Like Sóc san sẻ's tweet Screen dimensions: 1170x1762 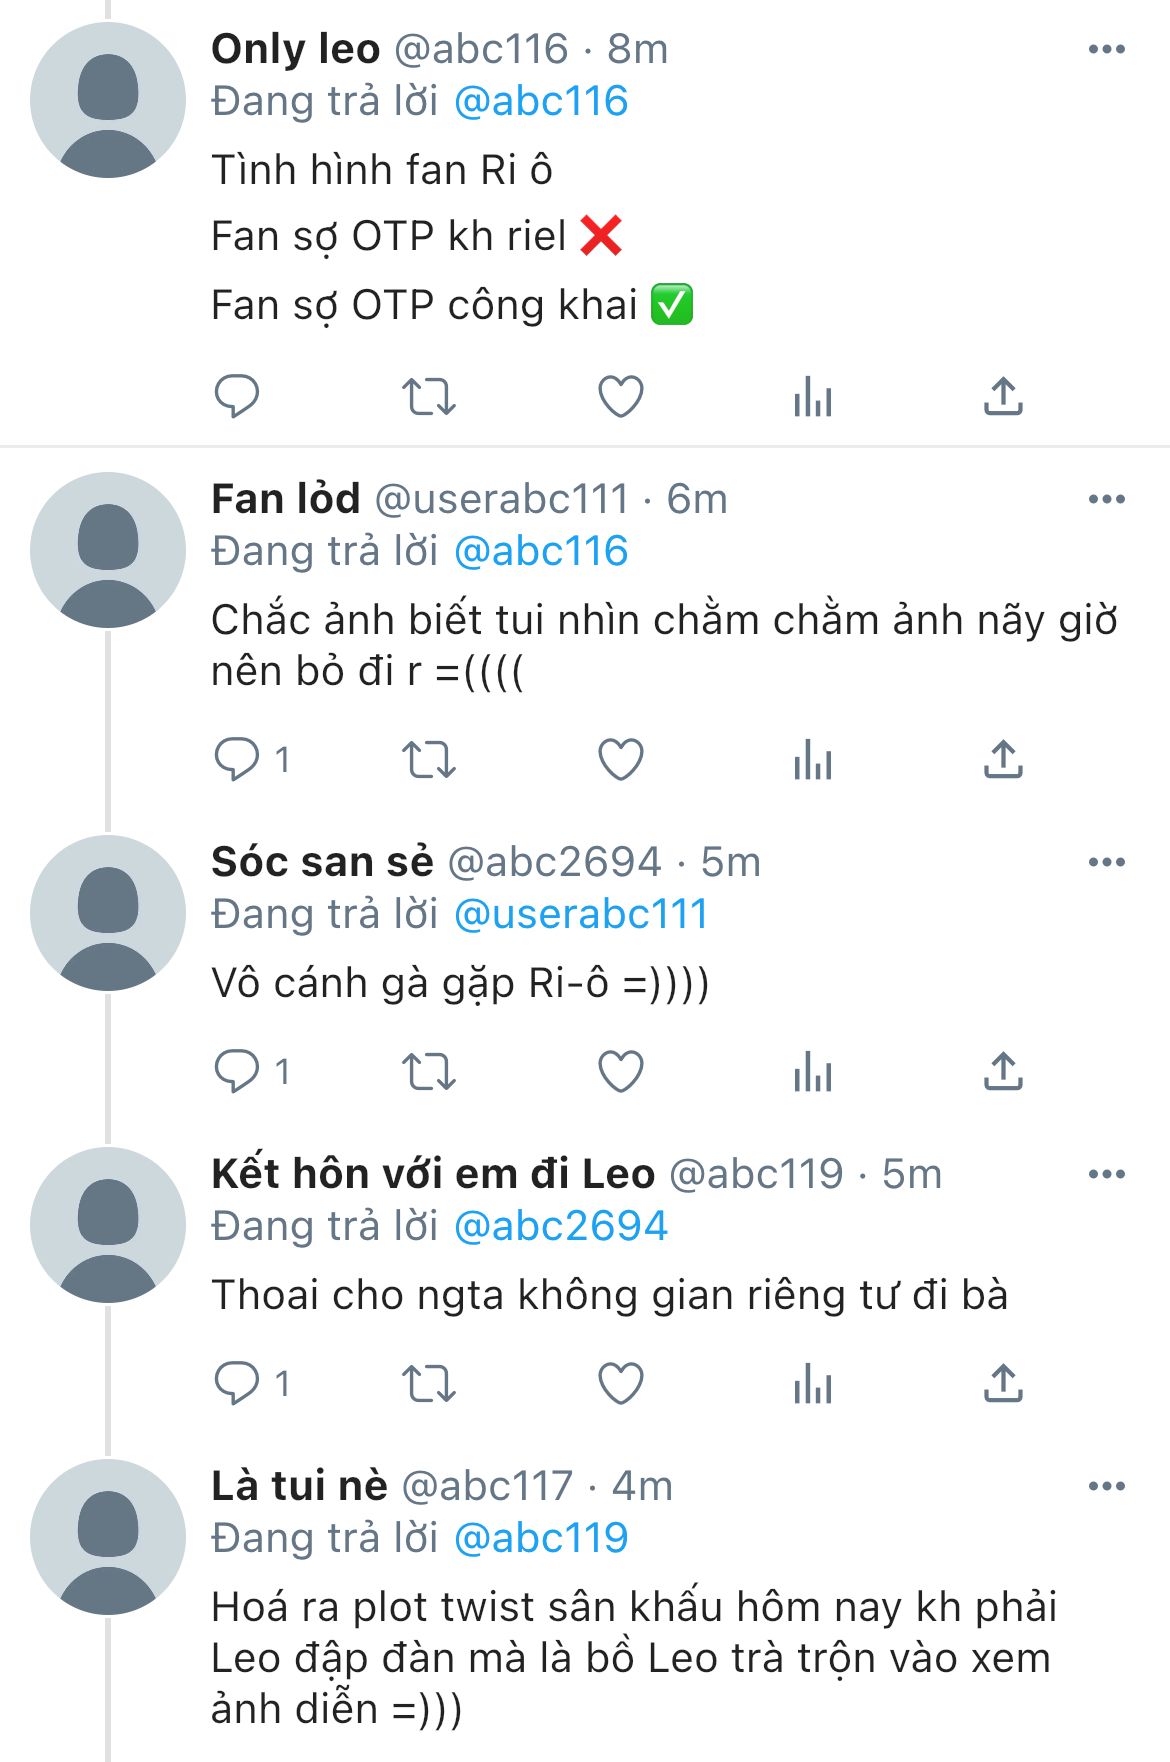(620, 1071)
